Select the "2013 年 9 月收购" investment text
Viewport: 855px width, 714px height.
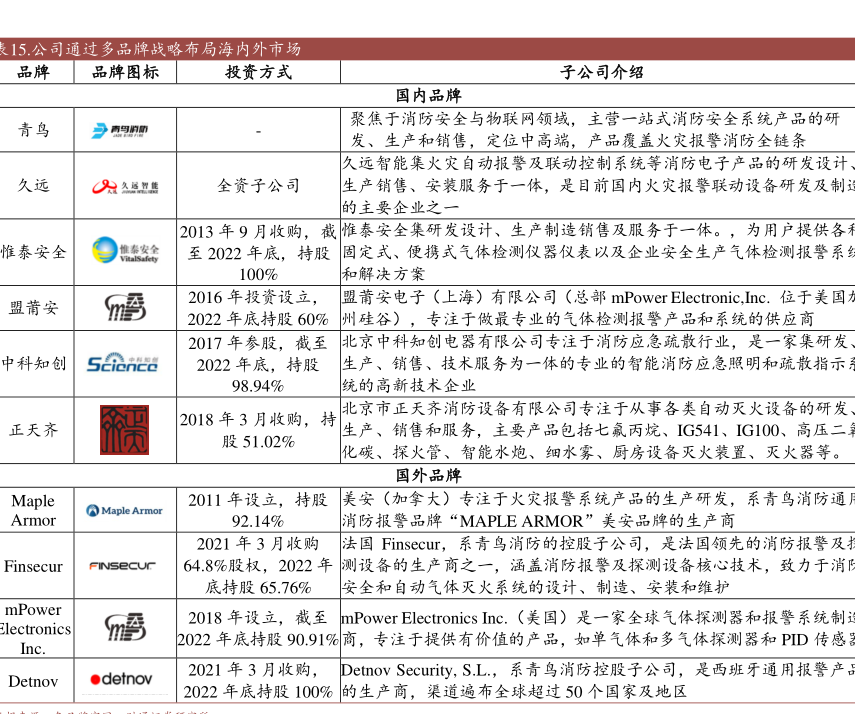point(240,232)
